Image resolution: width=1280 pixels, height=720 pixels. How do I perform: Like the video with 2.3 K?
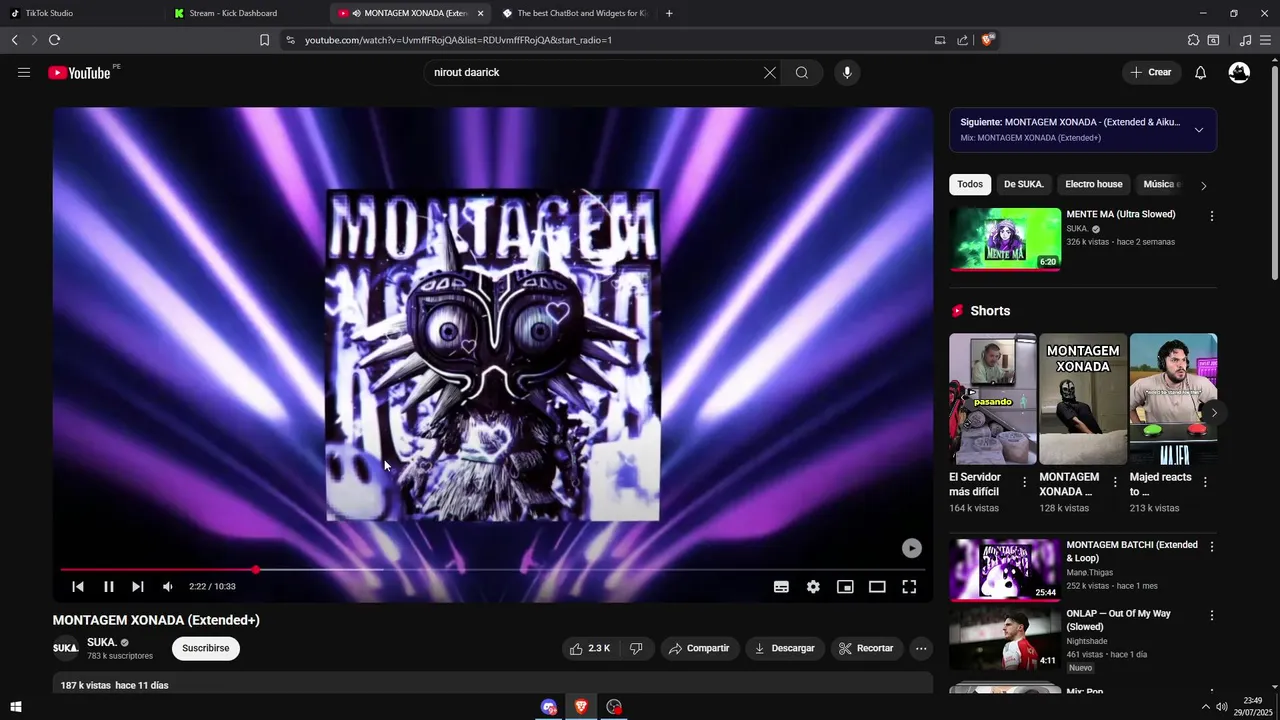[x=590, y=648]
